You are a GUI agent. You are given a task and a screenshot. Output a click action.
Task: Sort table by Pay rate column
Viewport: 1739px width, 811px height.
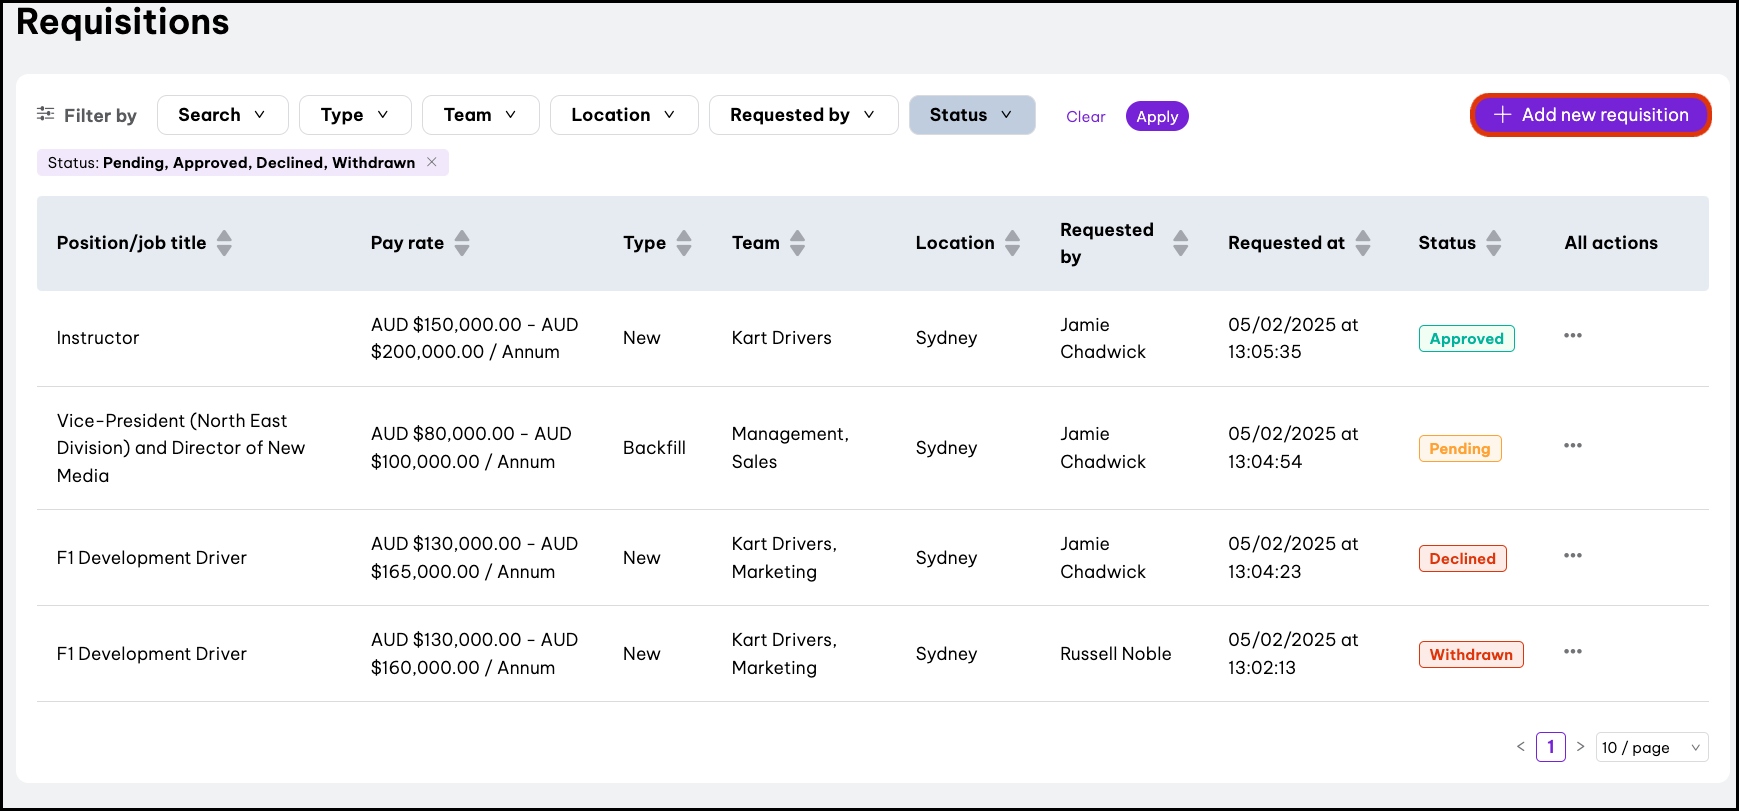[461, 243]
